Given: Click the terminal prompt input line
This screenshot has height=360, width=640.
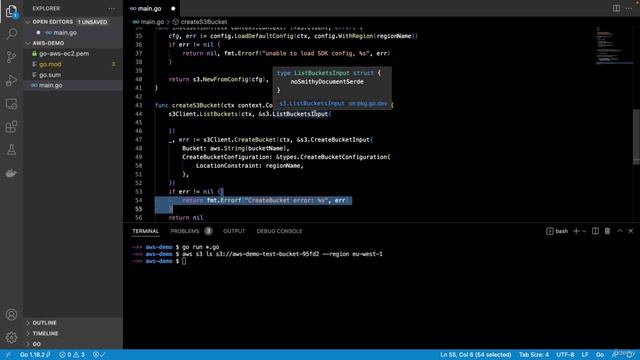Looking at the screenshot, I should [184, 261].
